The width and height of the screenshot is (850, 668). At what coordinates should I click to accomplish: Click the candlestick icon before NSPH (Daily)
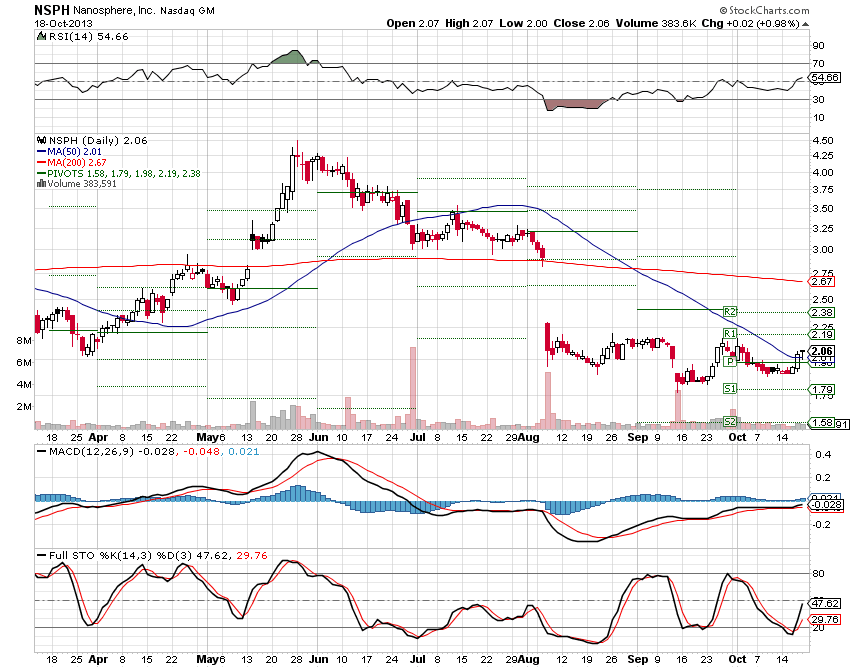point(41,140)
